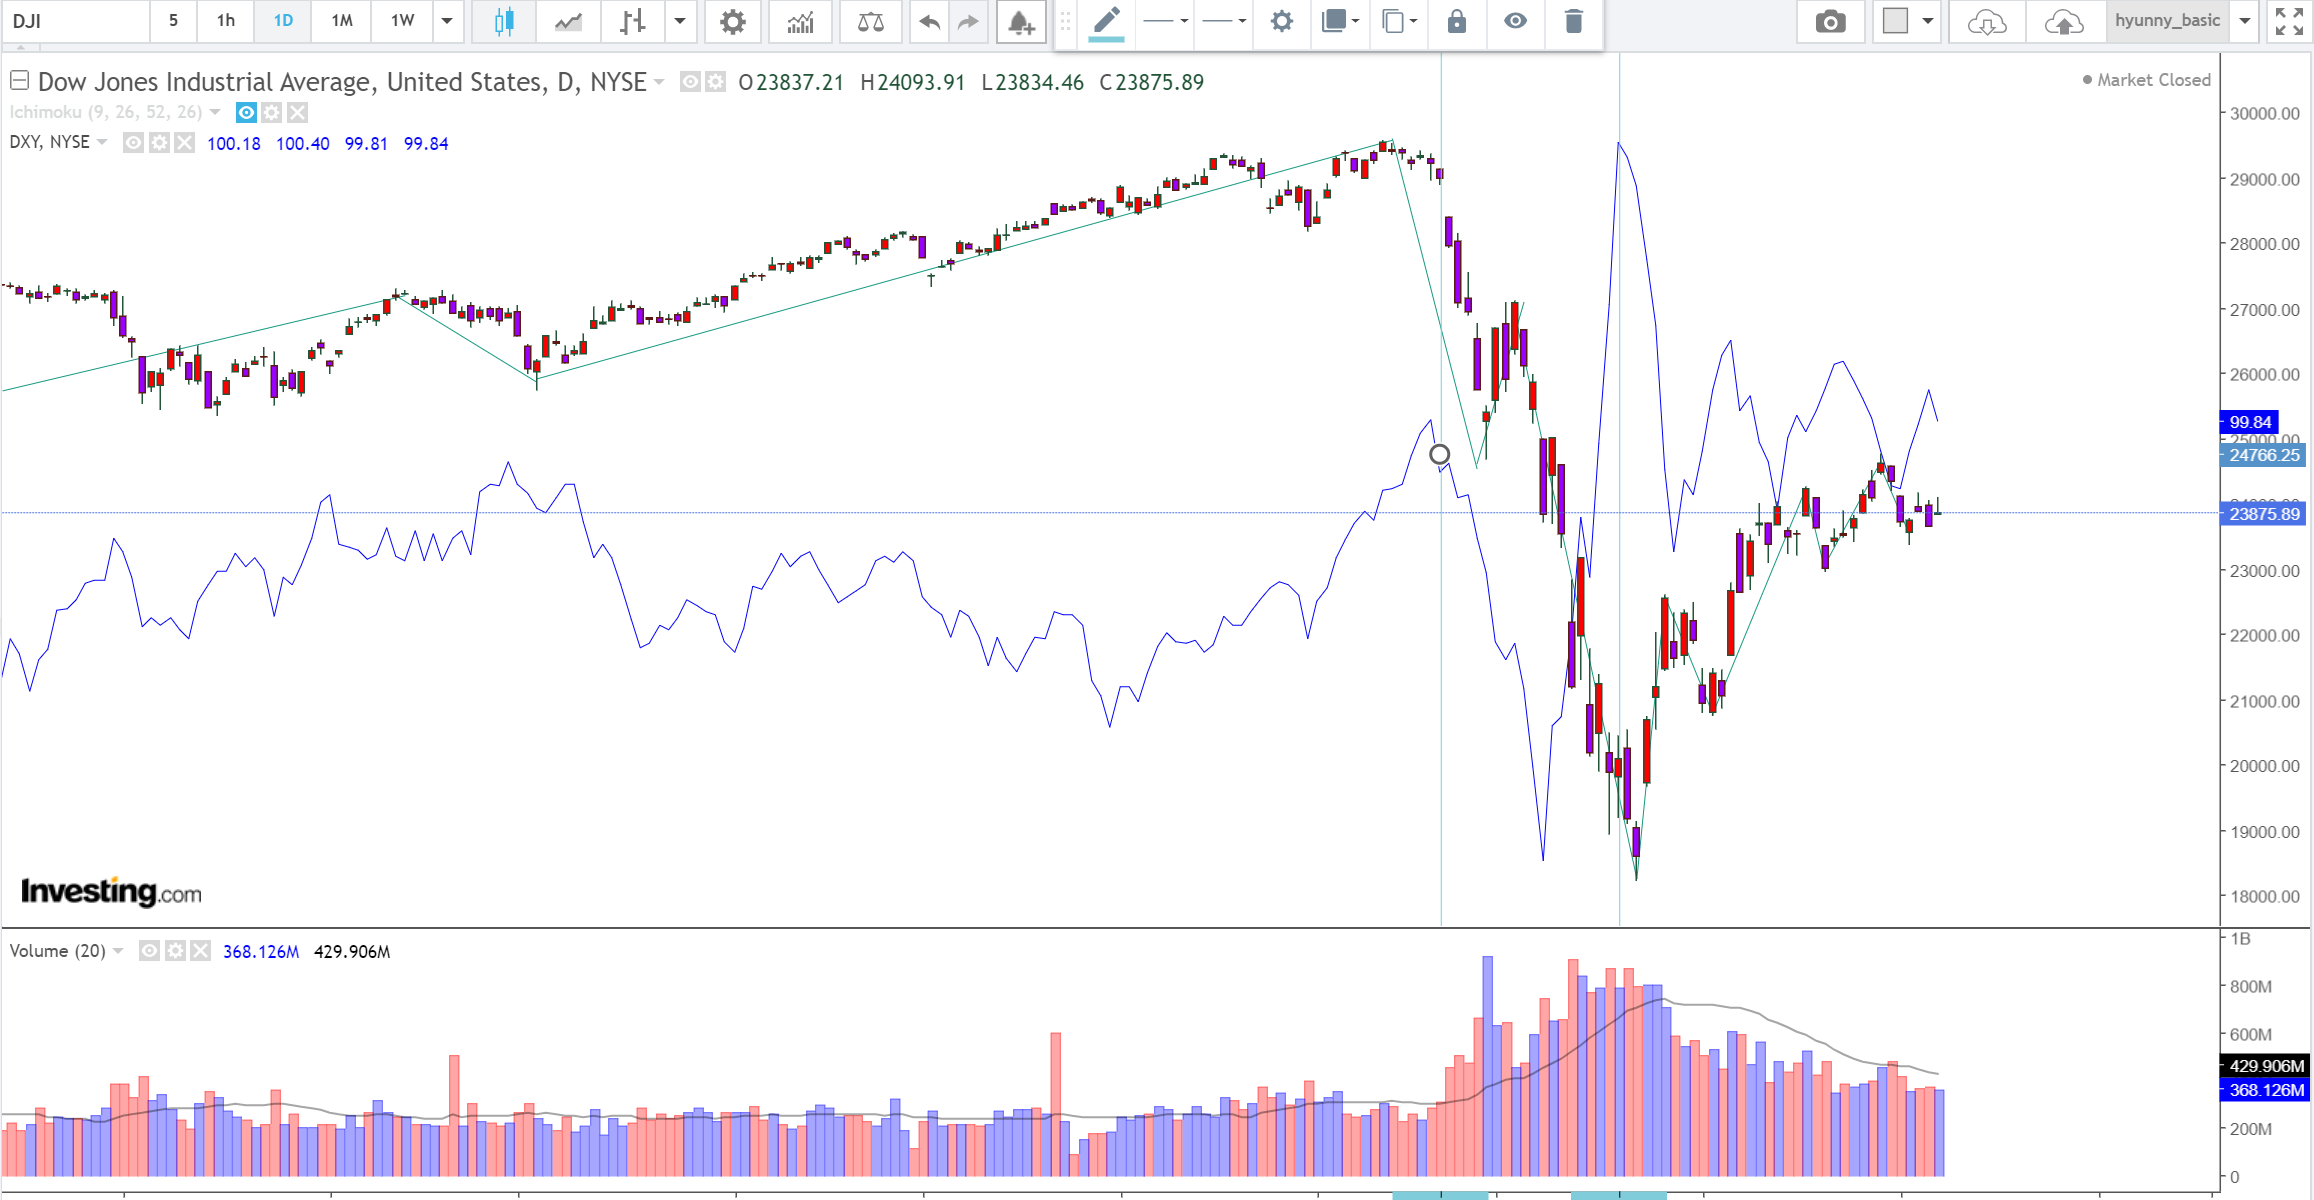
Task: Switch to the 1W timeframe
Action: [402, 21]
